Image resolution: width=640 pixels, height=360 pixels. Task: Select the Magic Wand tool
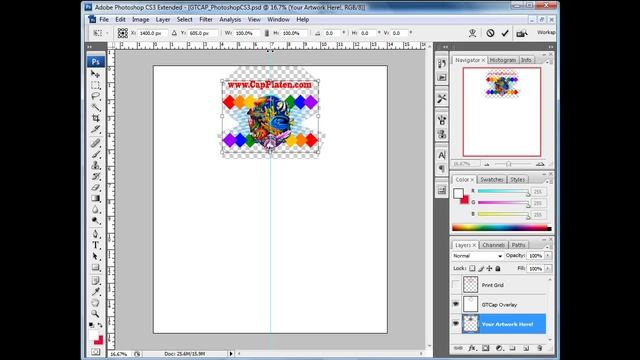[96, 107]
